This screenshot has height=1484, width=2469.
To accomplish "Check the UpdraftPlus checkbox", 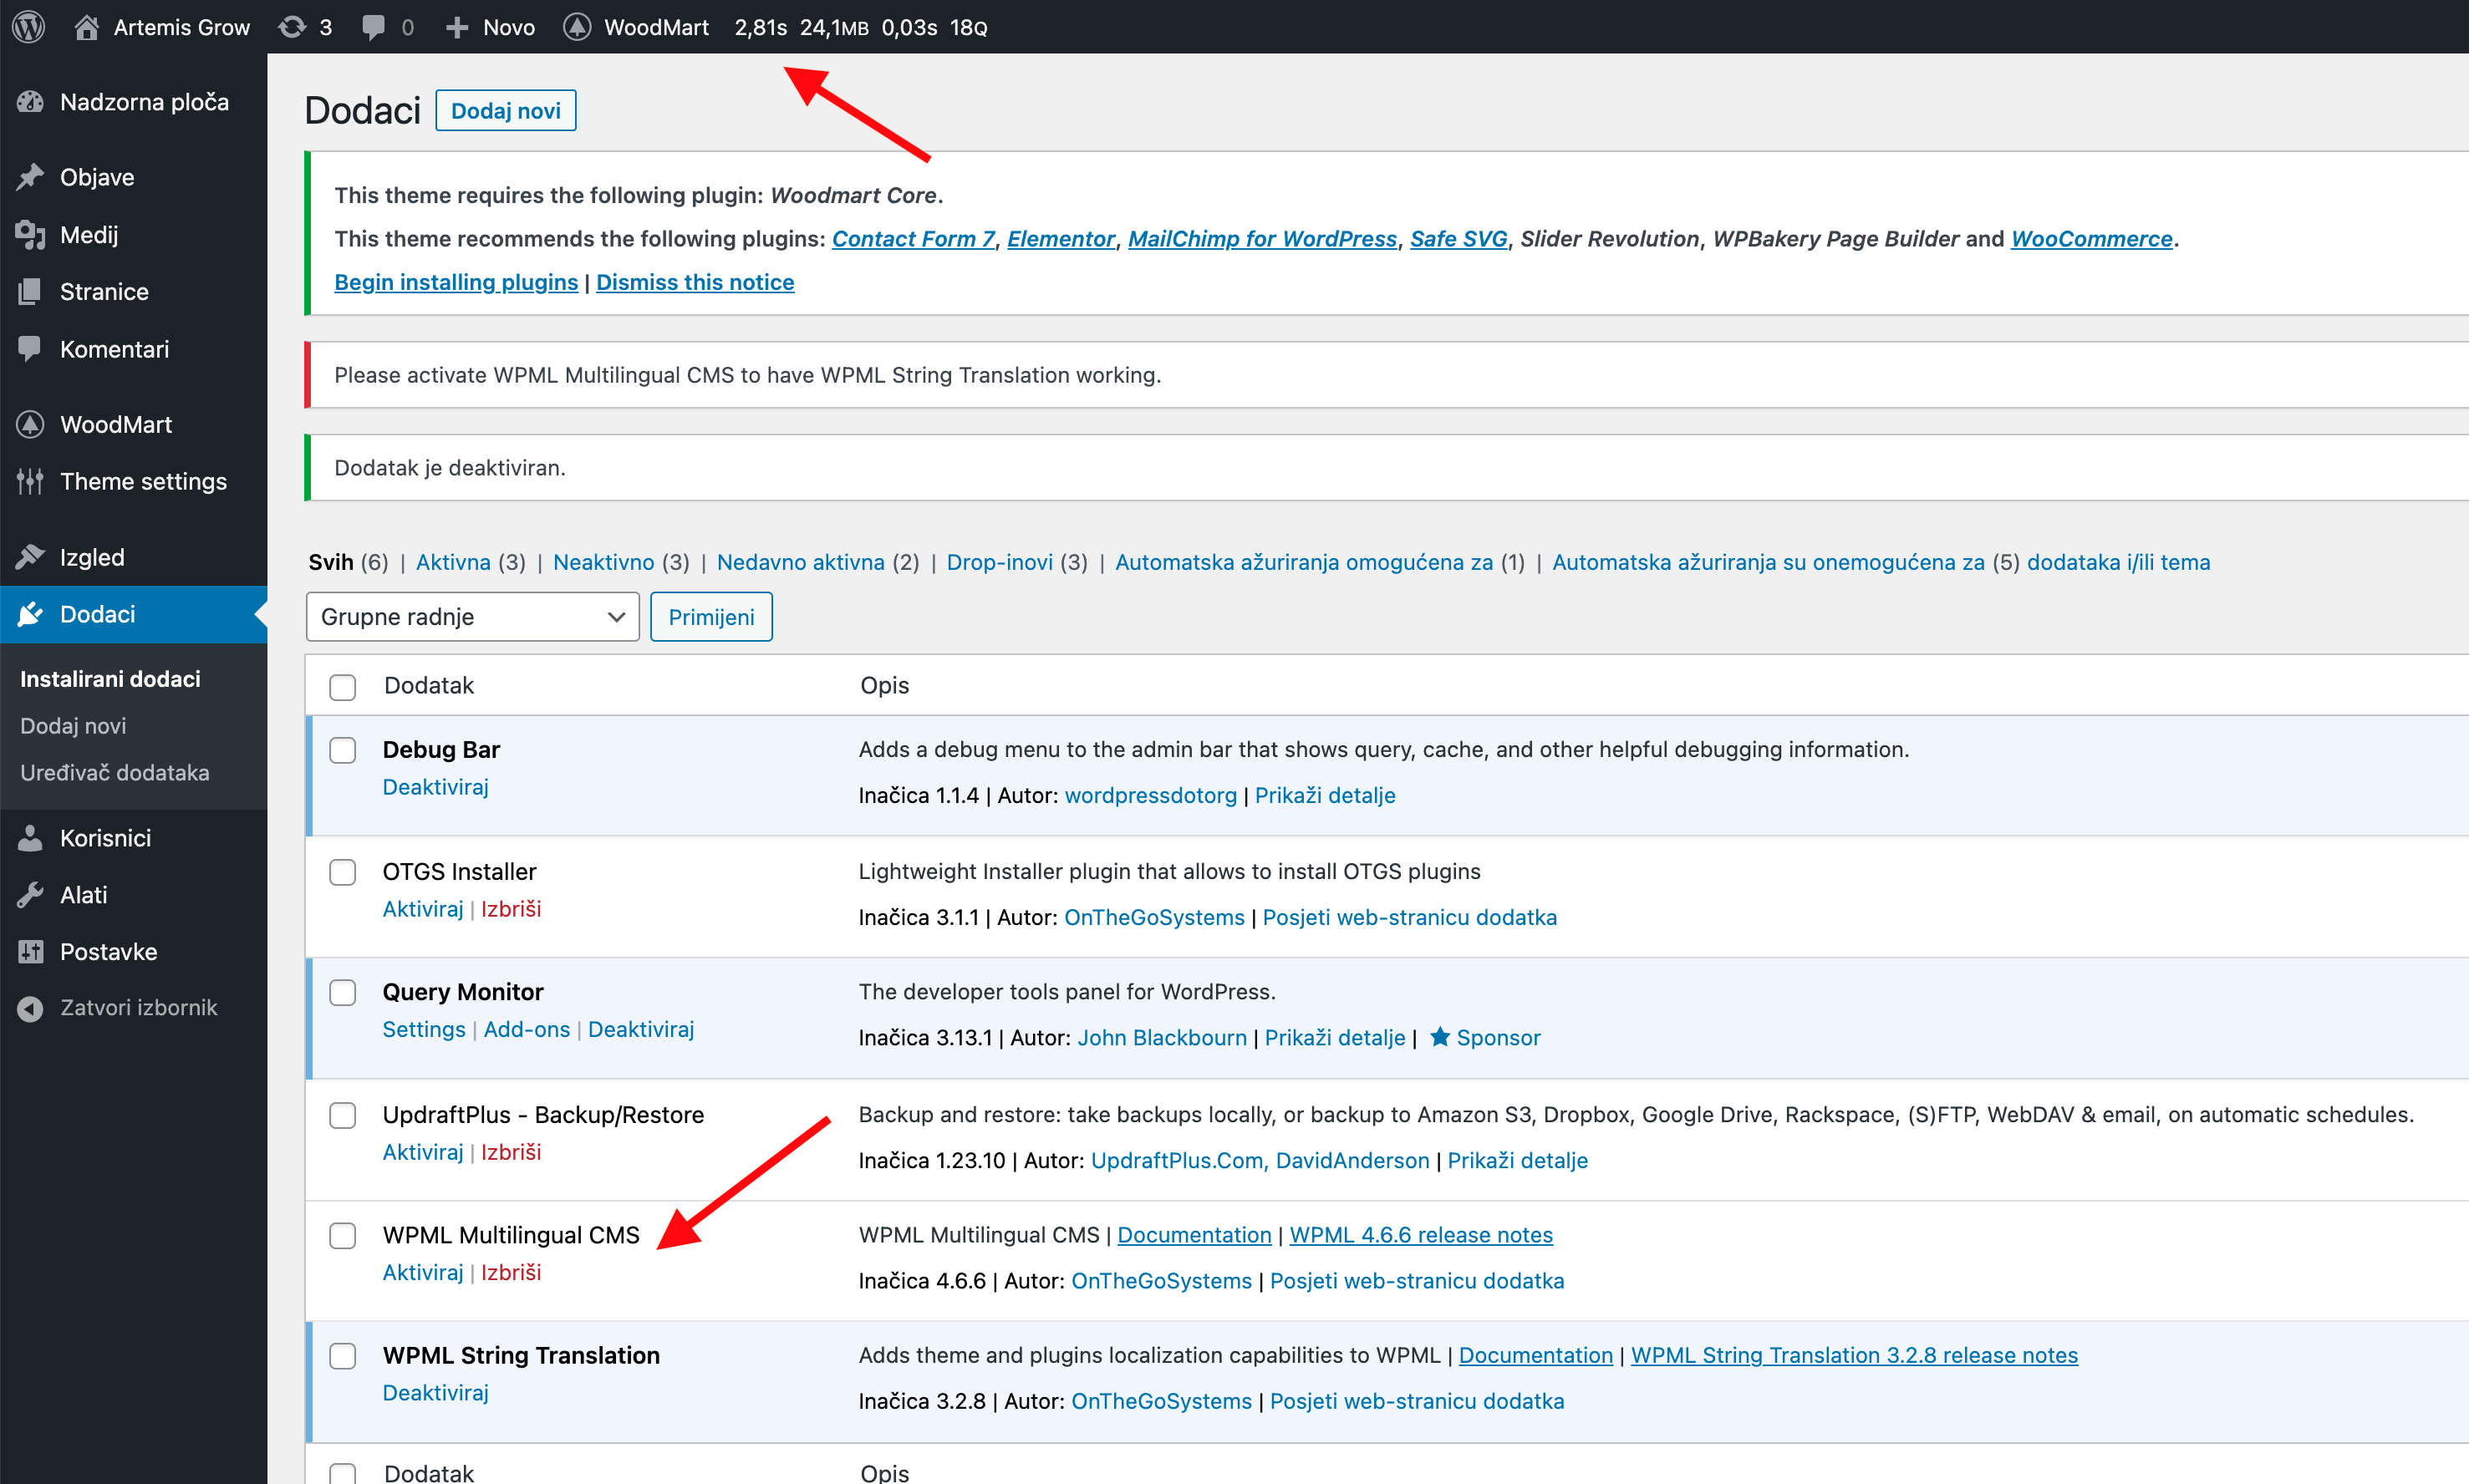I will click(343, 1115).
